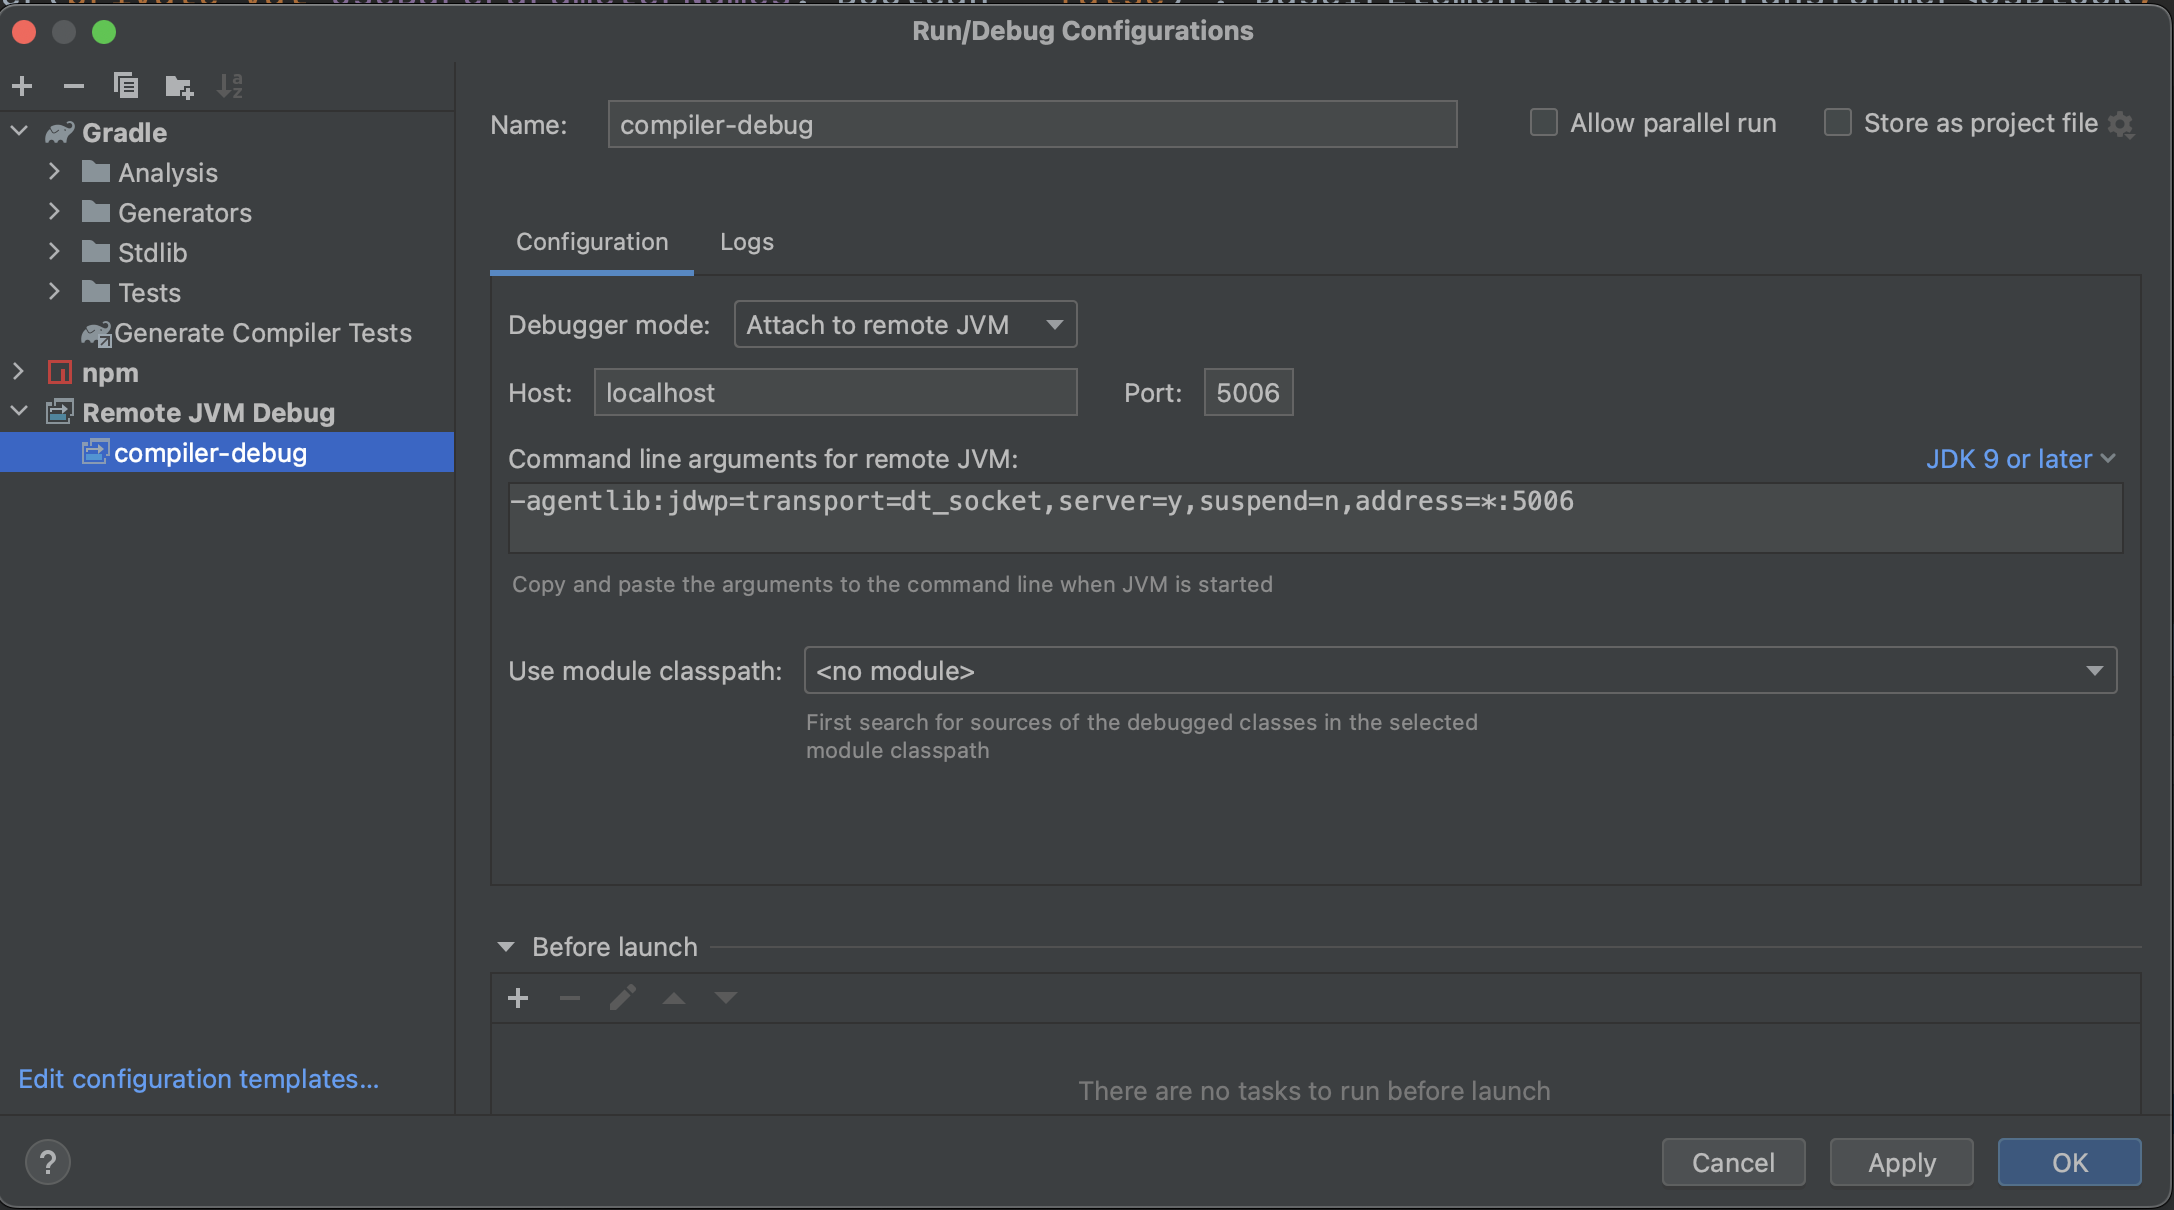Switch to the Logs tab
This screenshot has height=1210, width=2174.
[x=746, y=242]
